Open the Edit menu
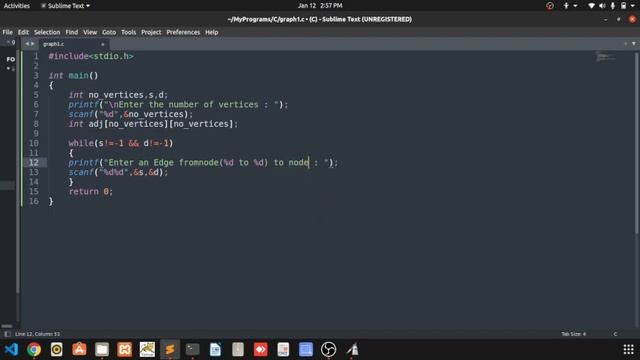640x360 pixels. (23, 32)
